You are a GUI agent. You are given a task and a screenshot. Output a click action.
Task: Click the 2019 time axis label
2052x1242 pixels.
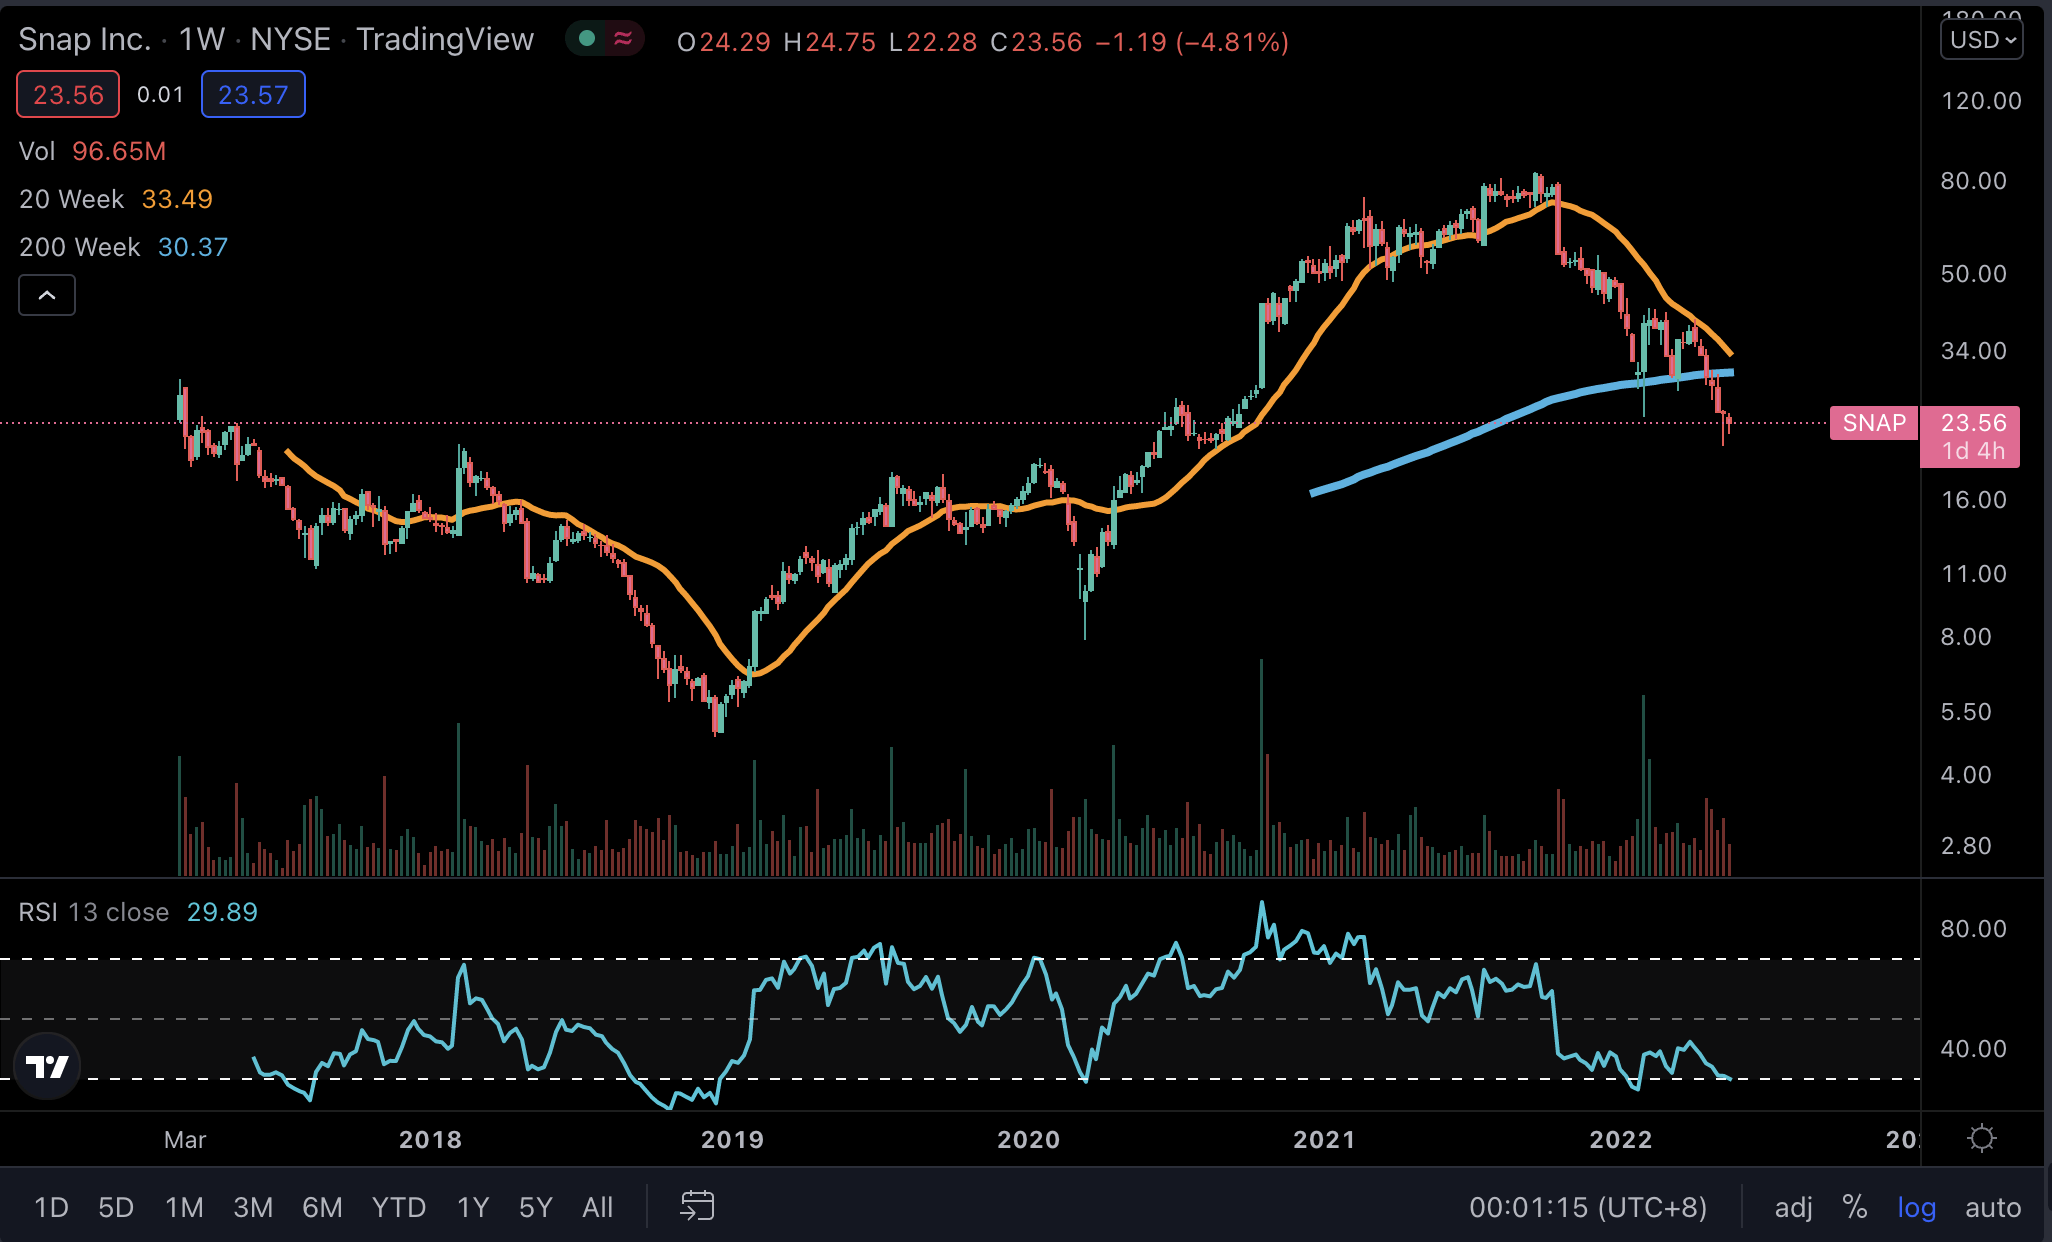click(x=732, y=1139)
